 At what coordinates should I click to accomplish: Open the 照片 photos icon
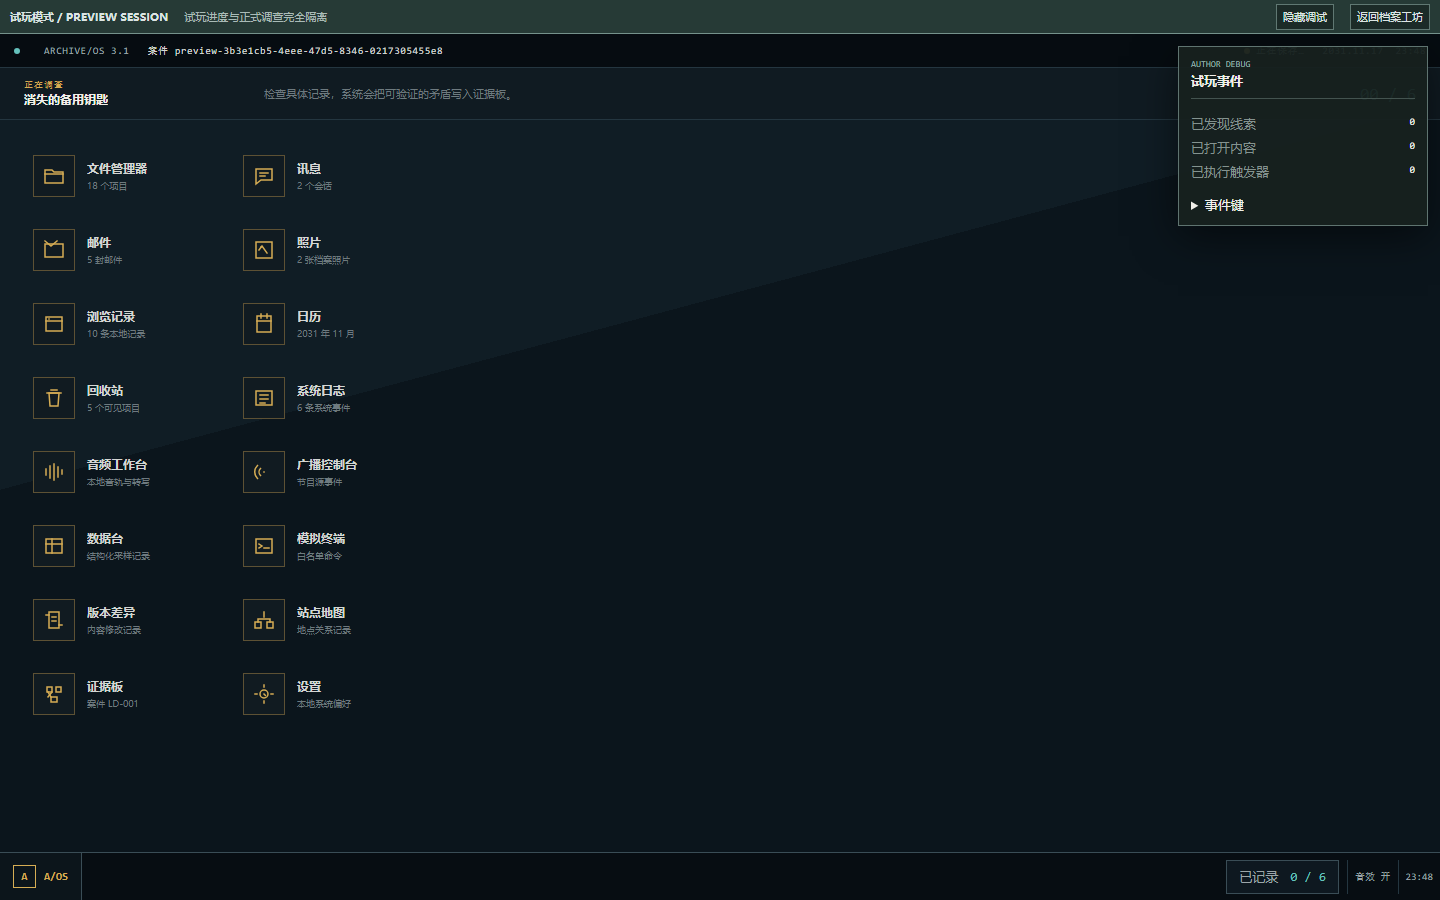(264, 250)
